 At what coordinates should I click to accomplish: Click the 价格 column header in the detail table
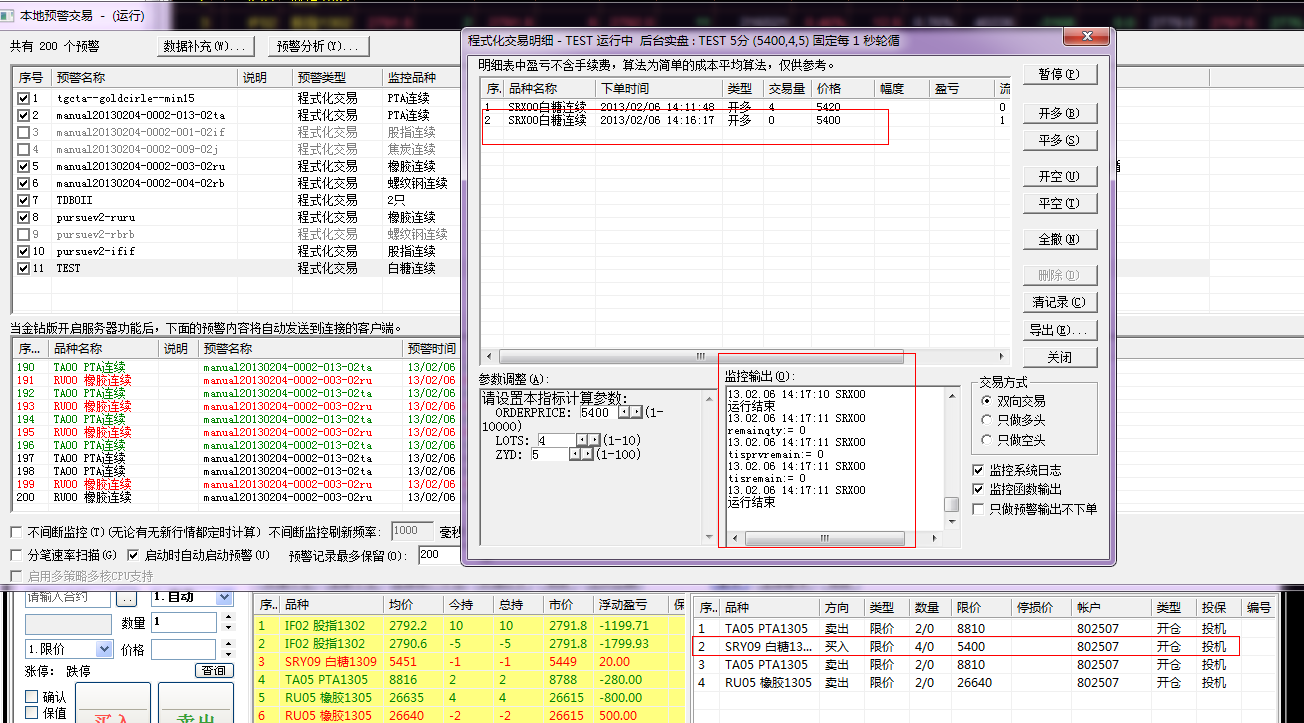[x=829, y=89]
